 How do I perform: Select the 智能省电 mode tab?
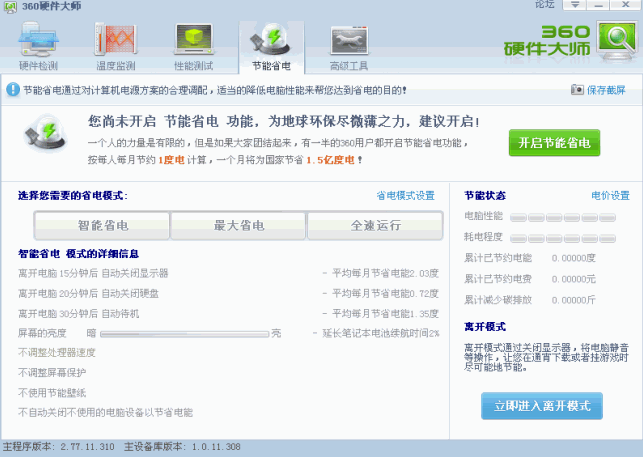pos(103,225)
